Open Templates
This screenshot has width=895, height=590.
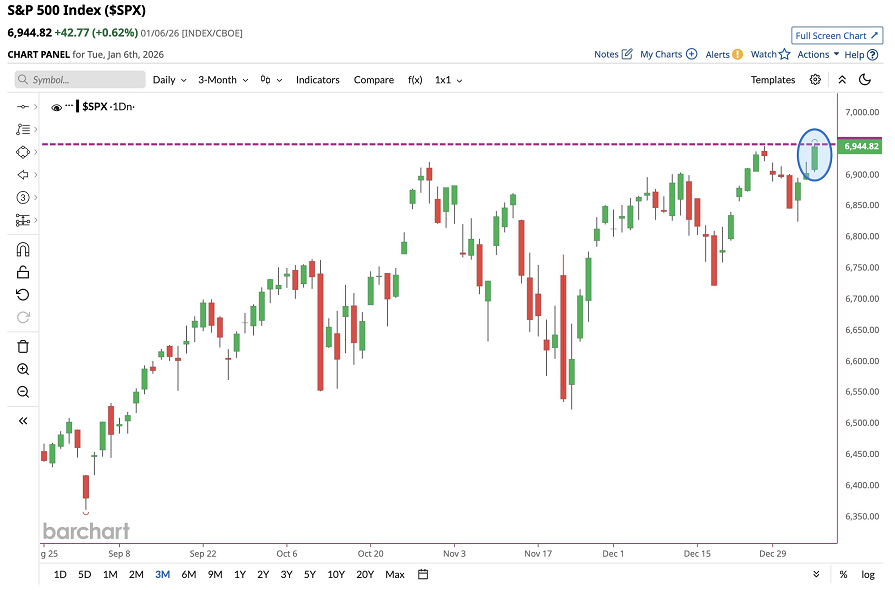(x=772, y=79)
